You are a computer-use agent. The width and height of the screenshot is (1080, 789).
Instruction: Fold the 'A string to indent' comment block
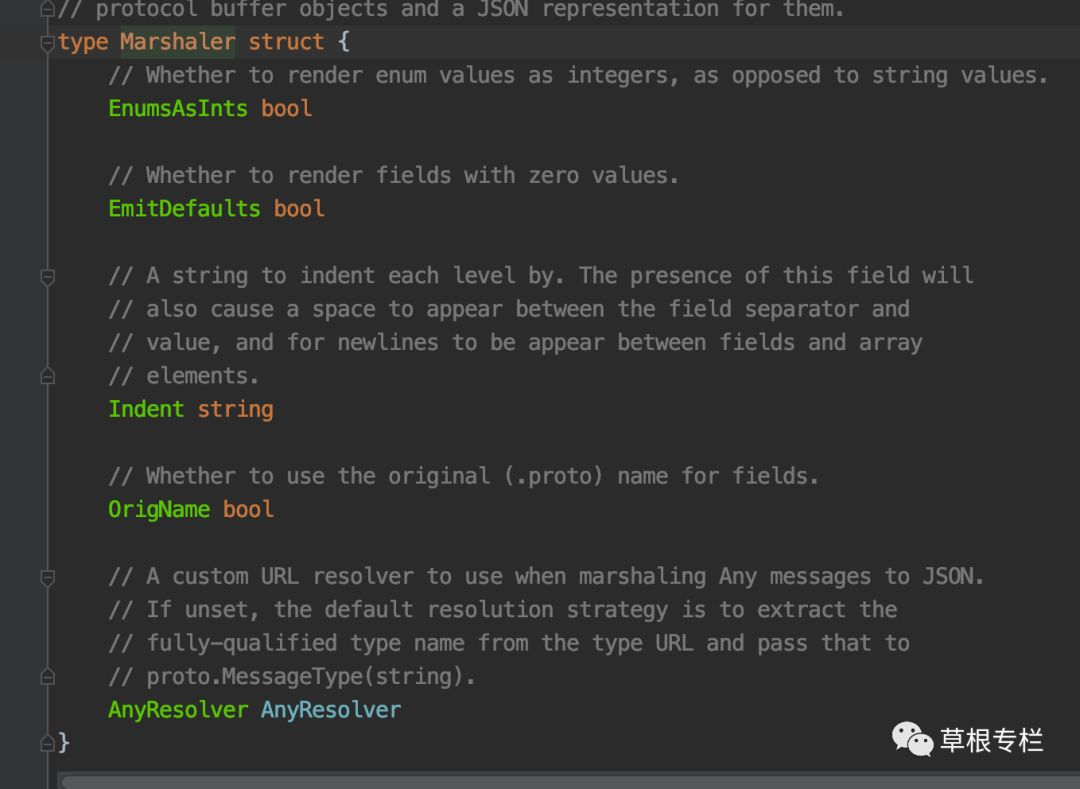(x=48, y=277)
